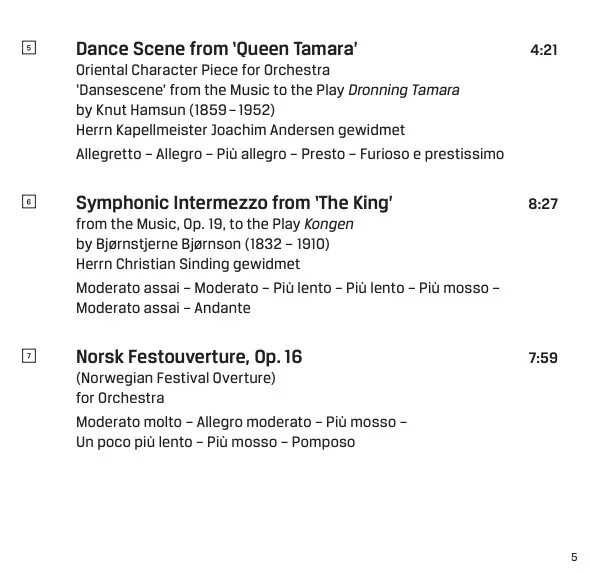Viewport: 591px width, 574px height.
Task: Click the dedication Herrn Christian Sinding gewidmet
Action: (x=188, y=264)
